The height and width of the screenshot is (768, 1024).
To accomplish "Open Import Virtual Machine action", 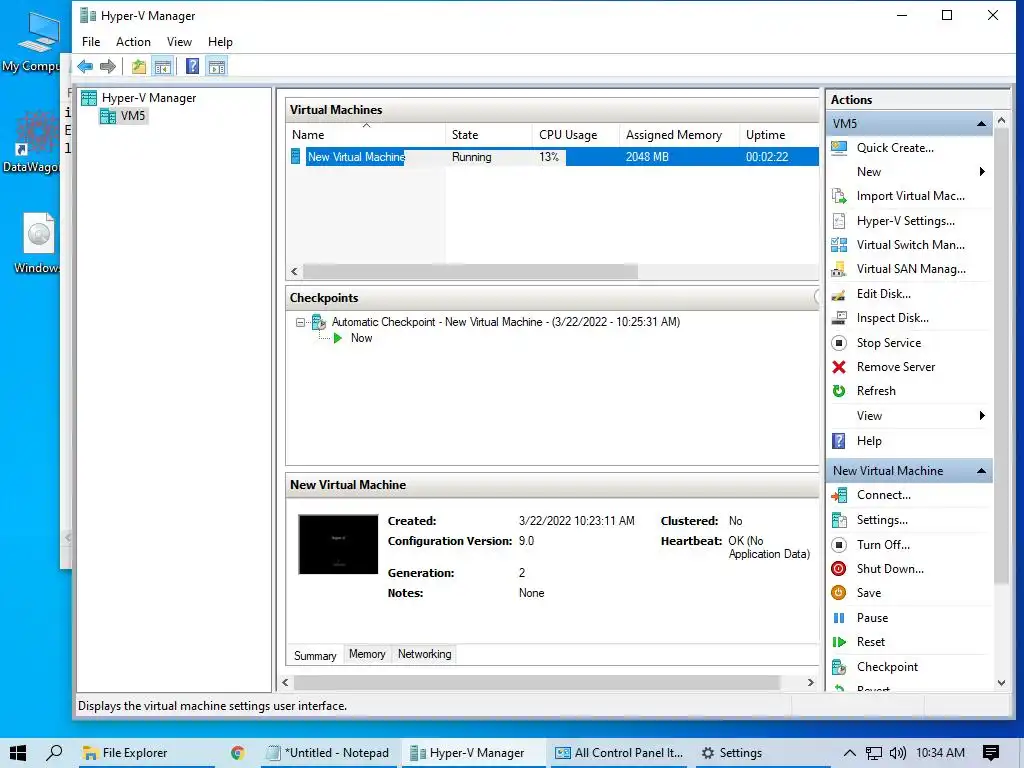I will click(909, 196).
